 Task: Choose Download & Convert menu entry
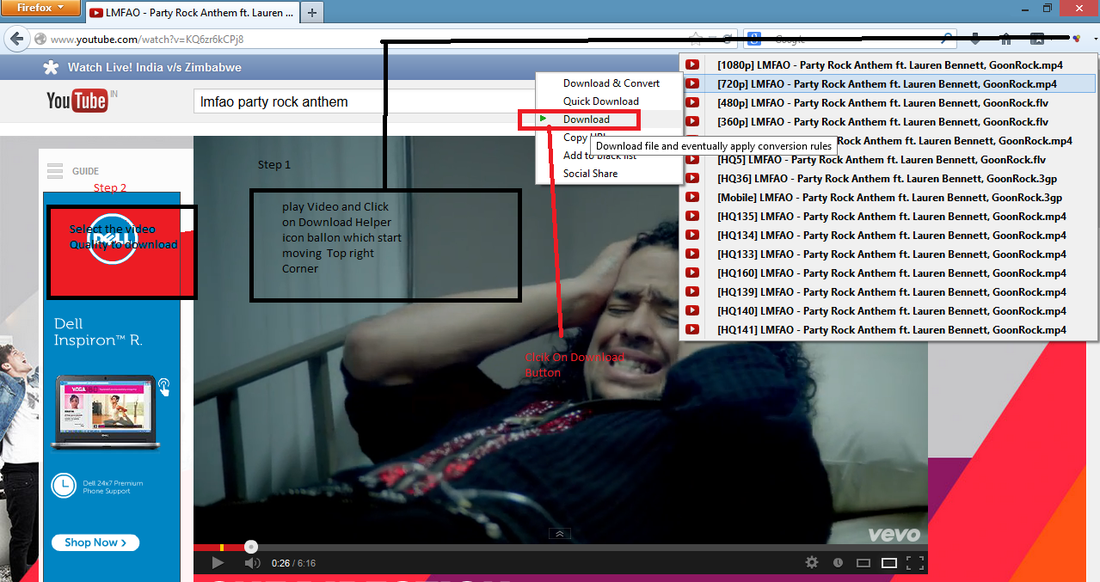coord(610,83)
